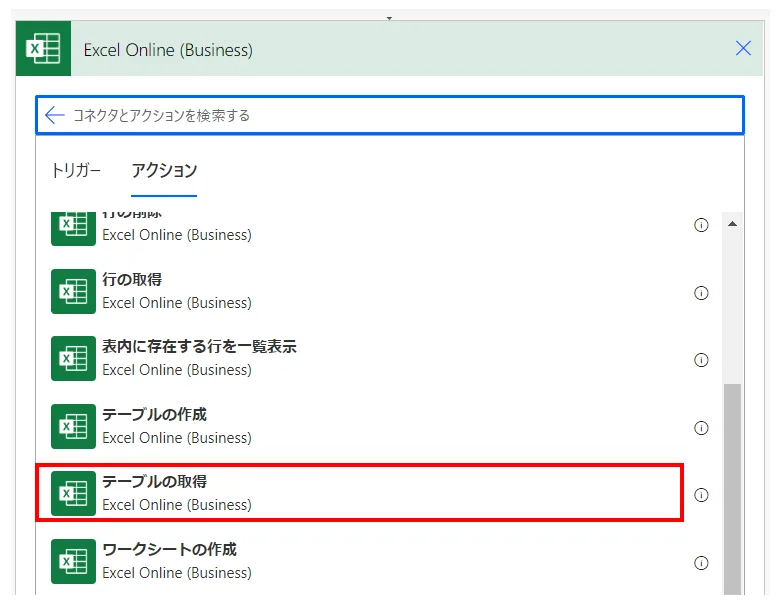This screenshot has height=614, width=782.
Task: Show info for the topmost partially visible action
Action: coord(701,225)
